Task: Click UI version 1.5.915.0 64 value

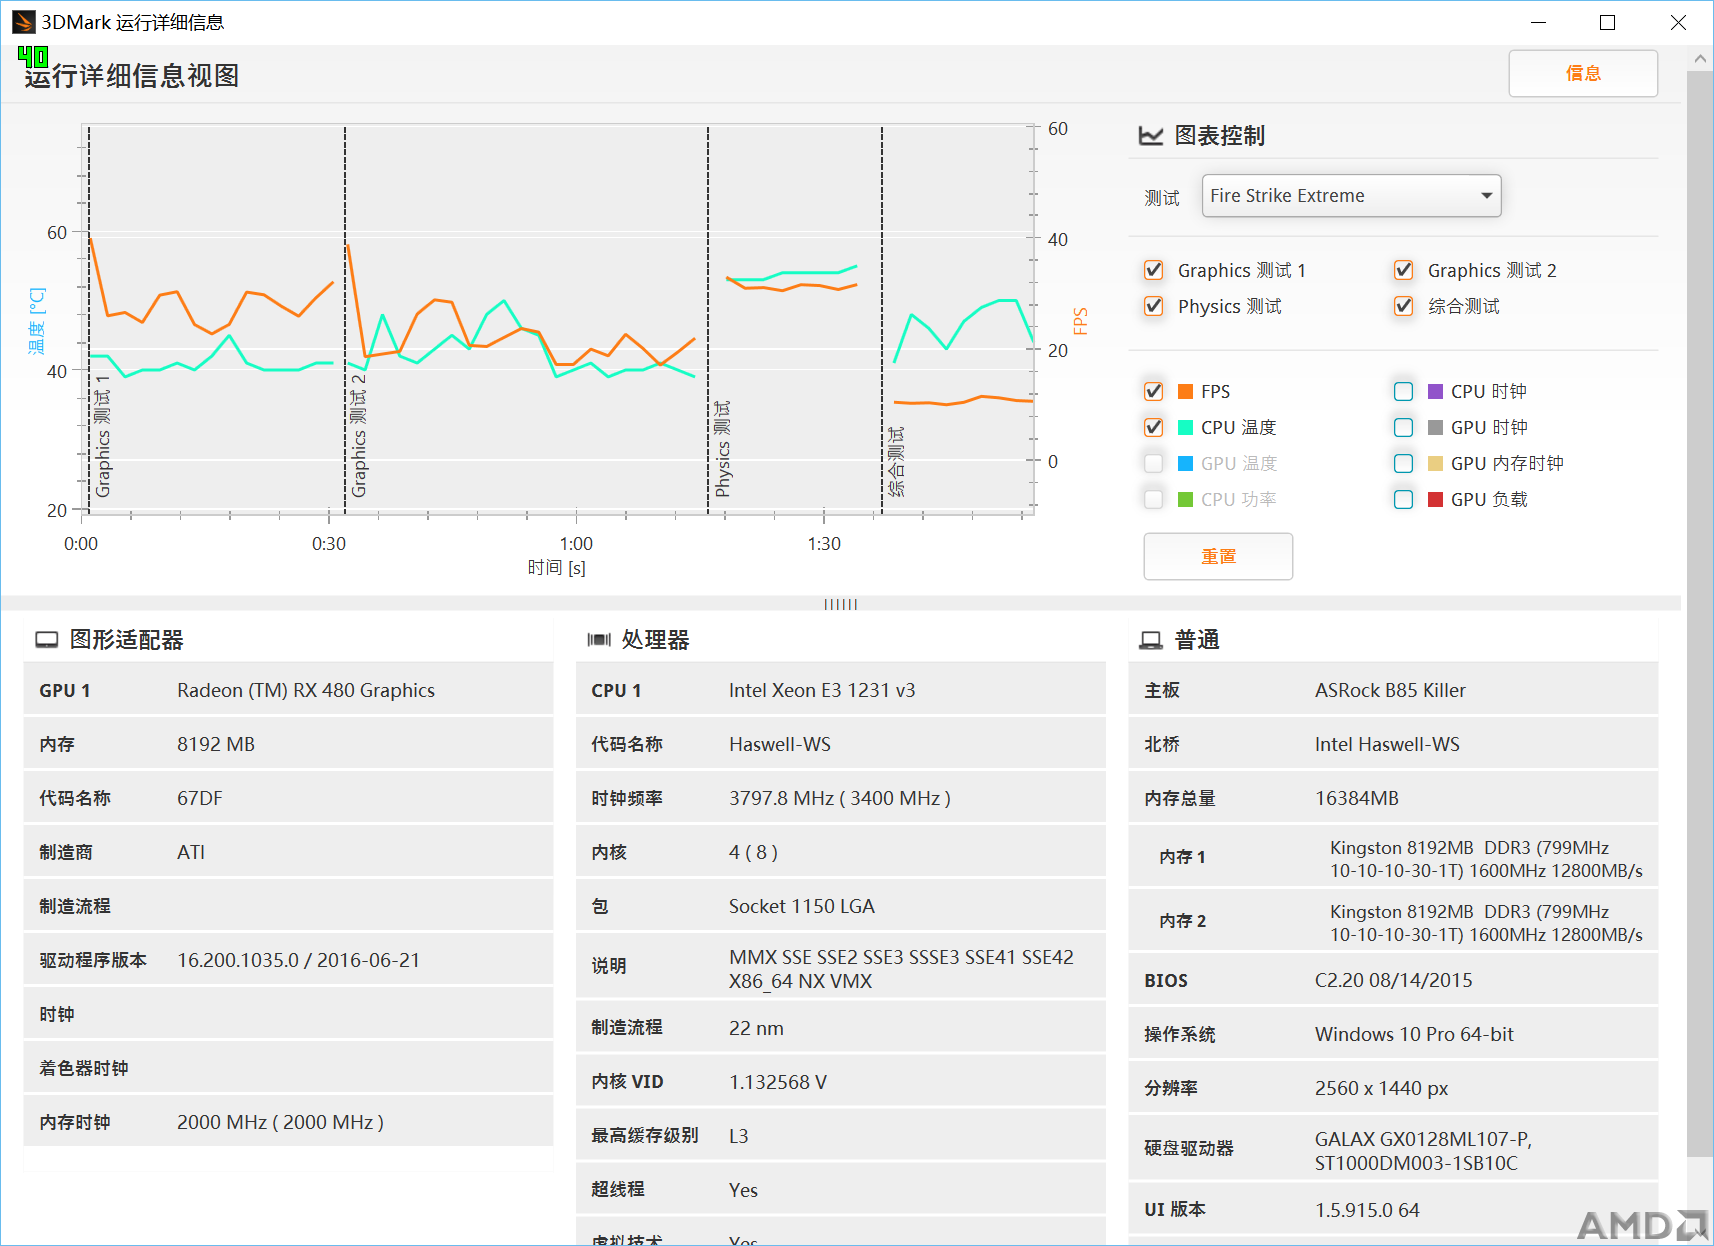Action: (1367, 1211)
